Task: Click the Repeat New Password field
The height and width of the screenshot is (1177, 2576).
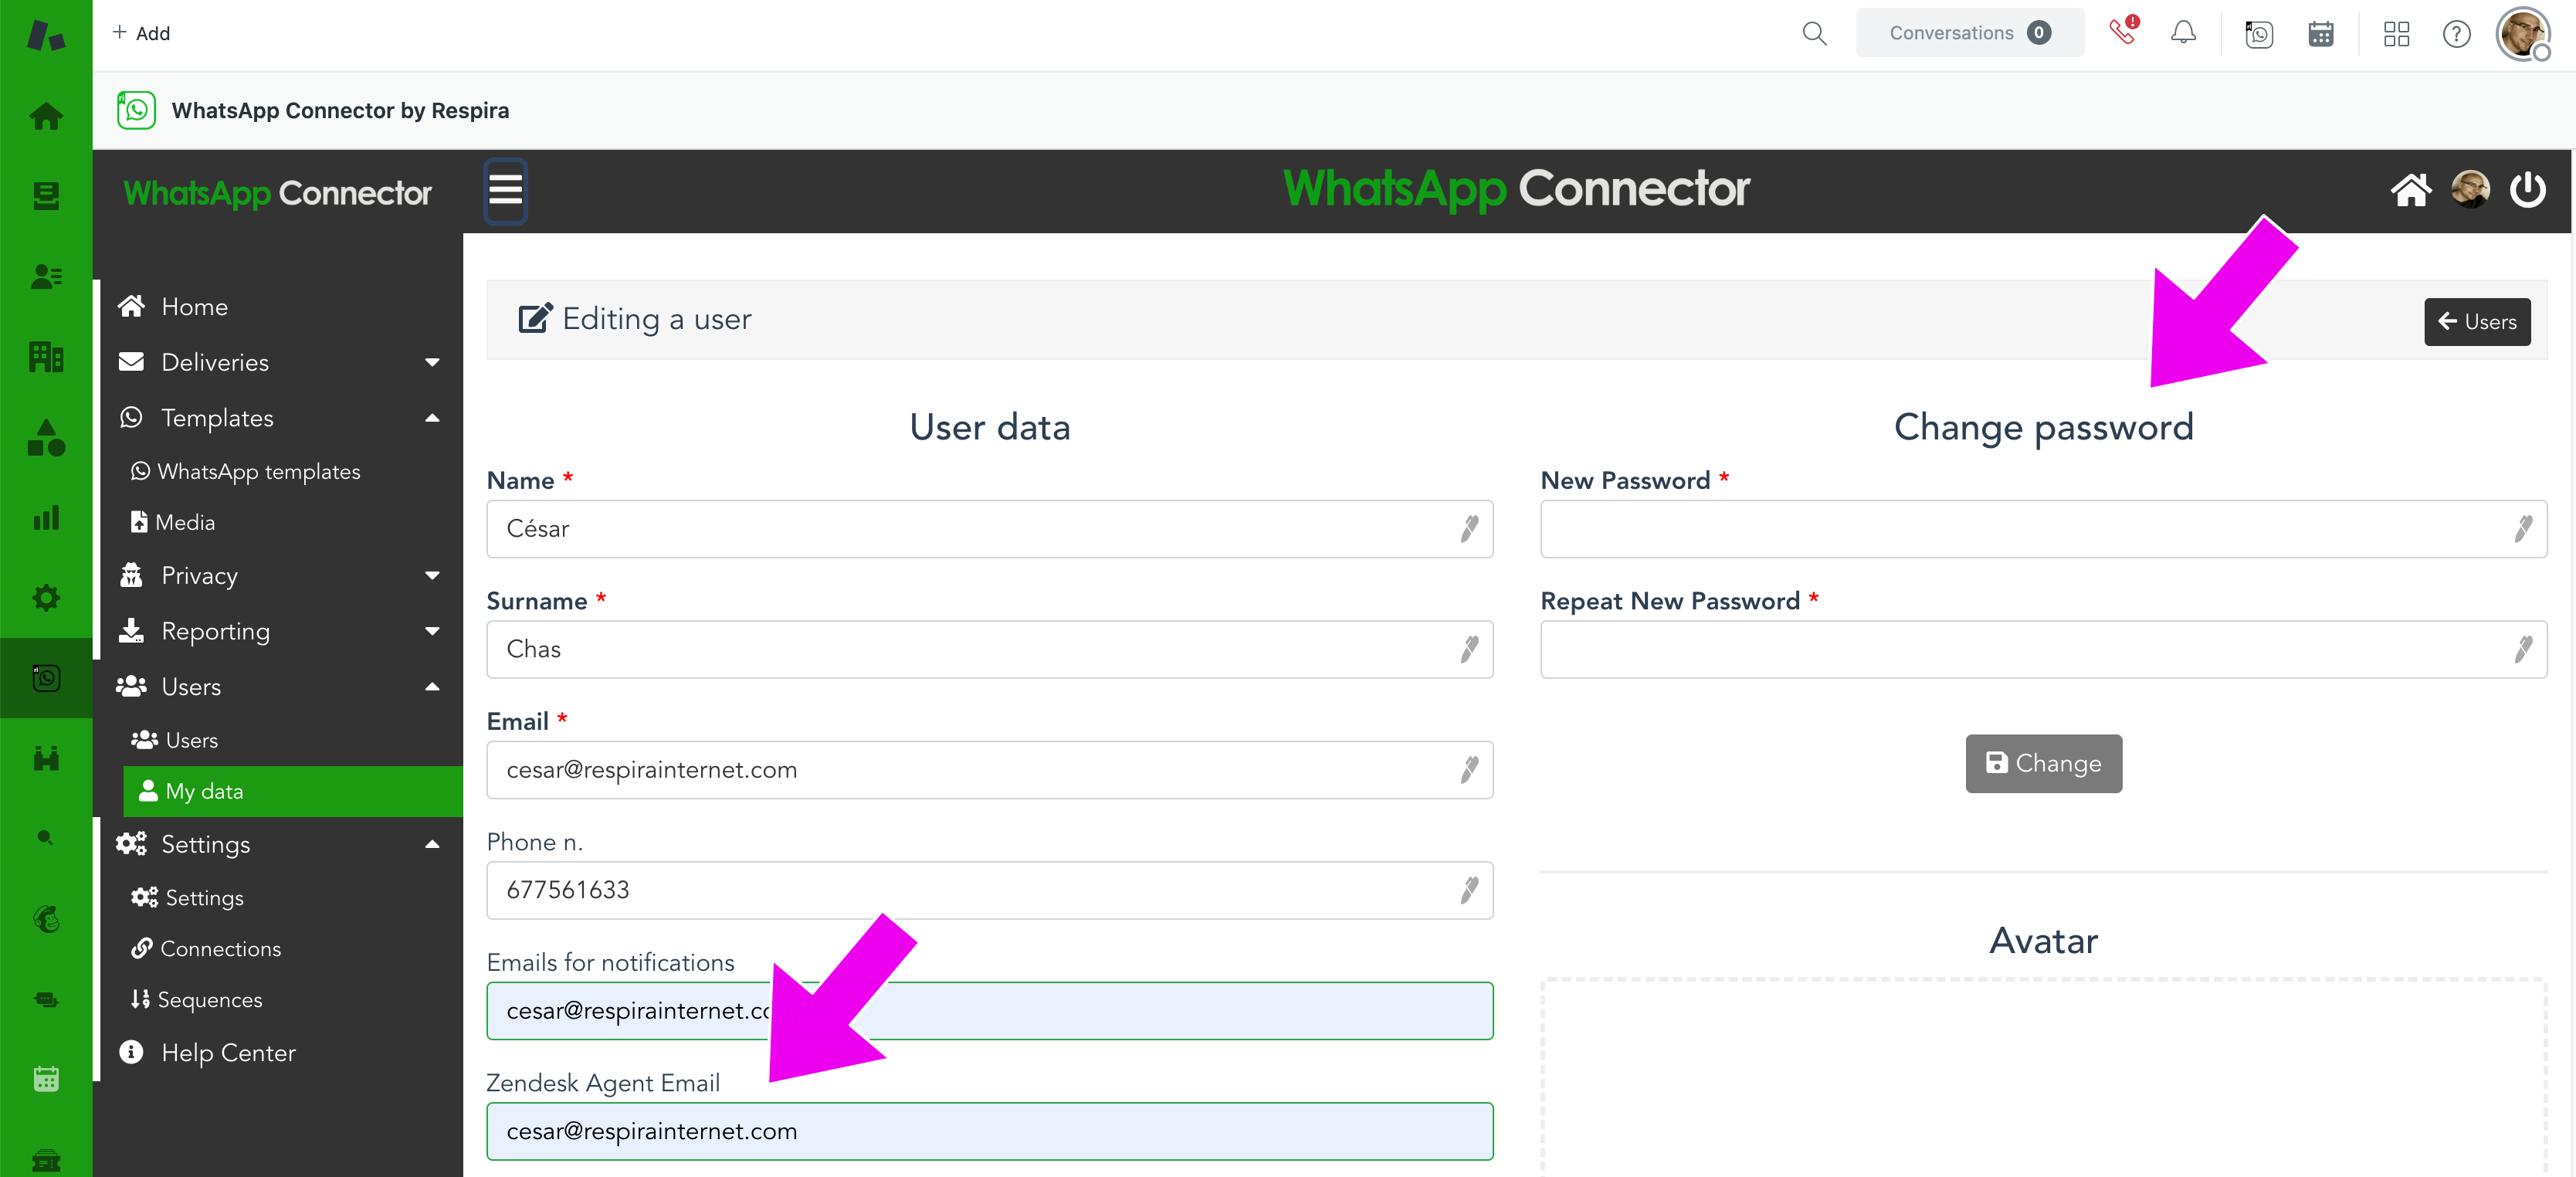Action: click(2044, 650)
